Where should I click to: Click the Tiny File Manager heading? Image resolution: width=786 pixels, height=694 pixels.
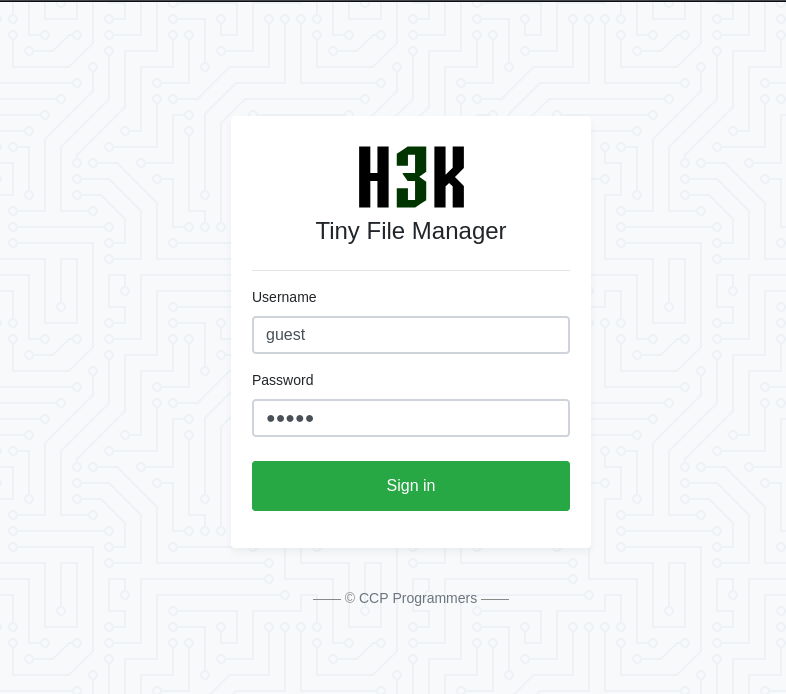pyautogui.click(x=411, y=231)
